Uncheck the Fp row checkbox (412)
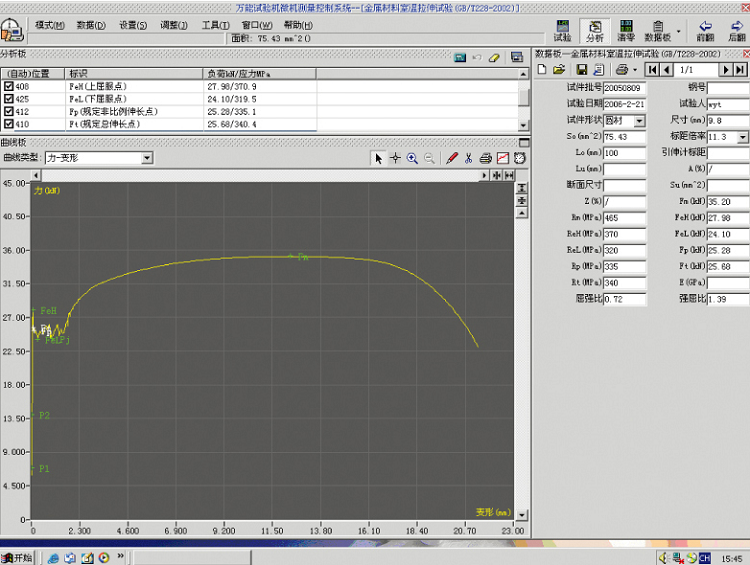Image resolution: width=750 pixels, height=565 pixels. [x=9, y=111]
